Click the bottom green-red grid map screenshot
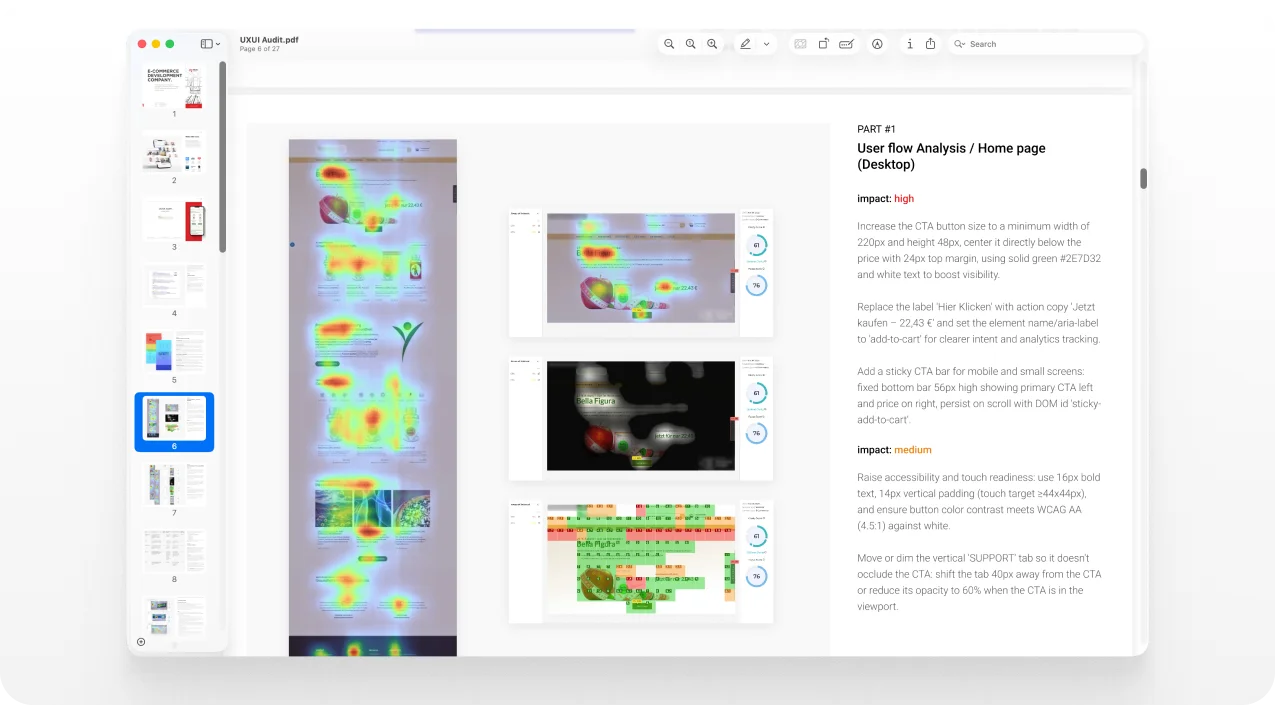Image resolution: width=1275 pixels, height=705 pixels. pos(640,559)
